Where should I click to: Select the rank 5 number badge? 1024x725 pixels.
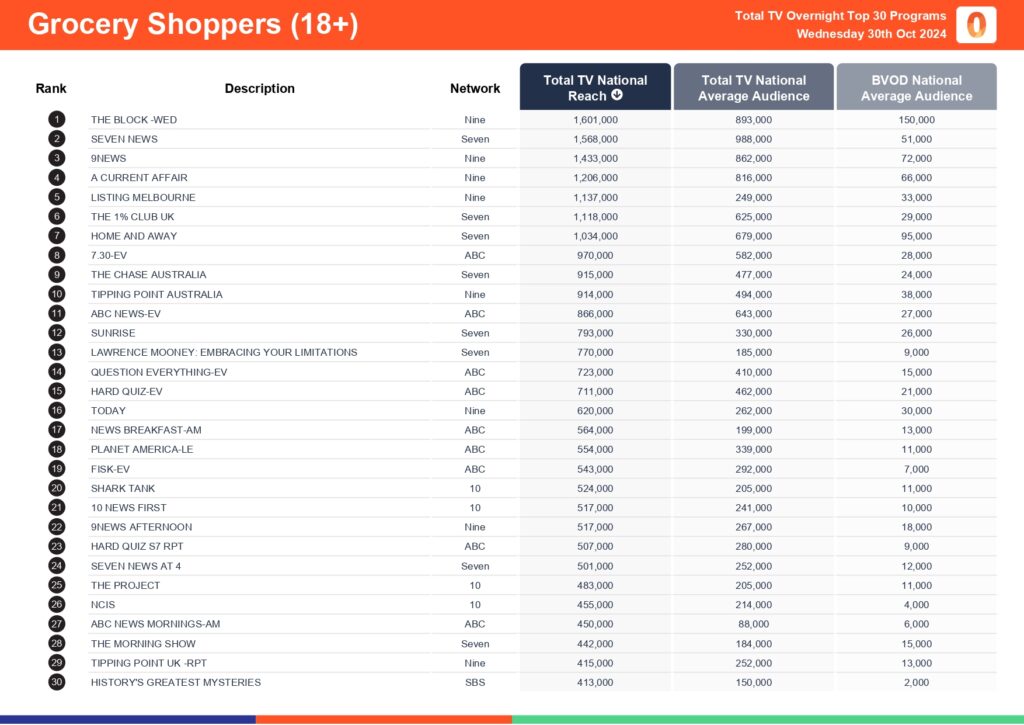pos(56,197)
